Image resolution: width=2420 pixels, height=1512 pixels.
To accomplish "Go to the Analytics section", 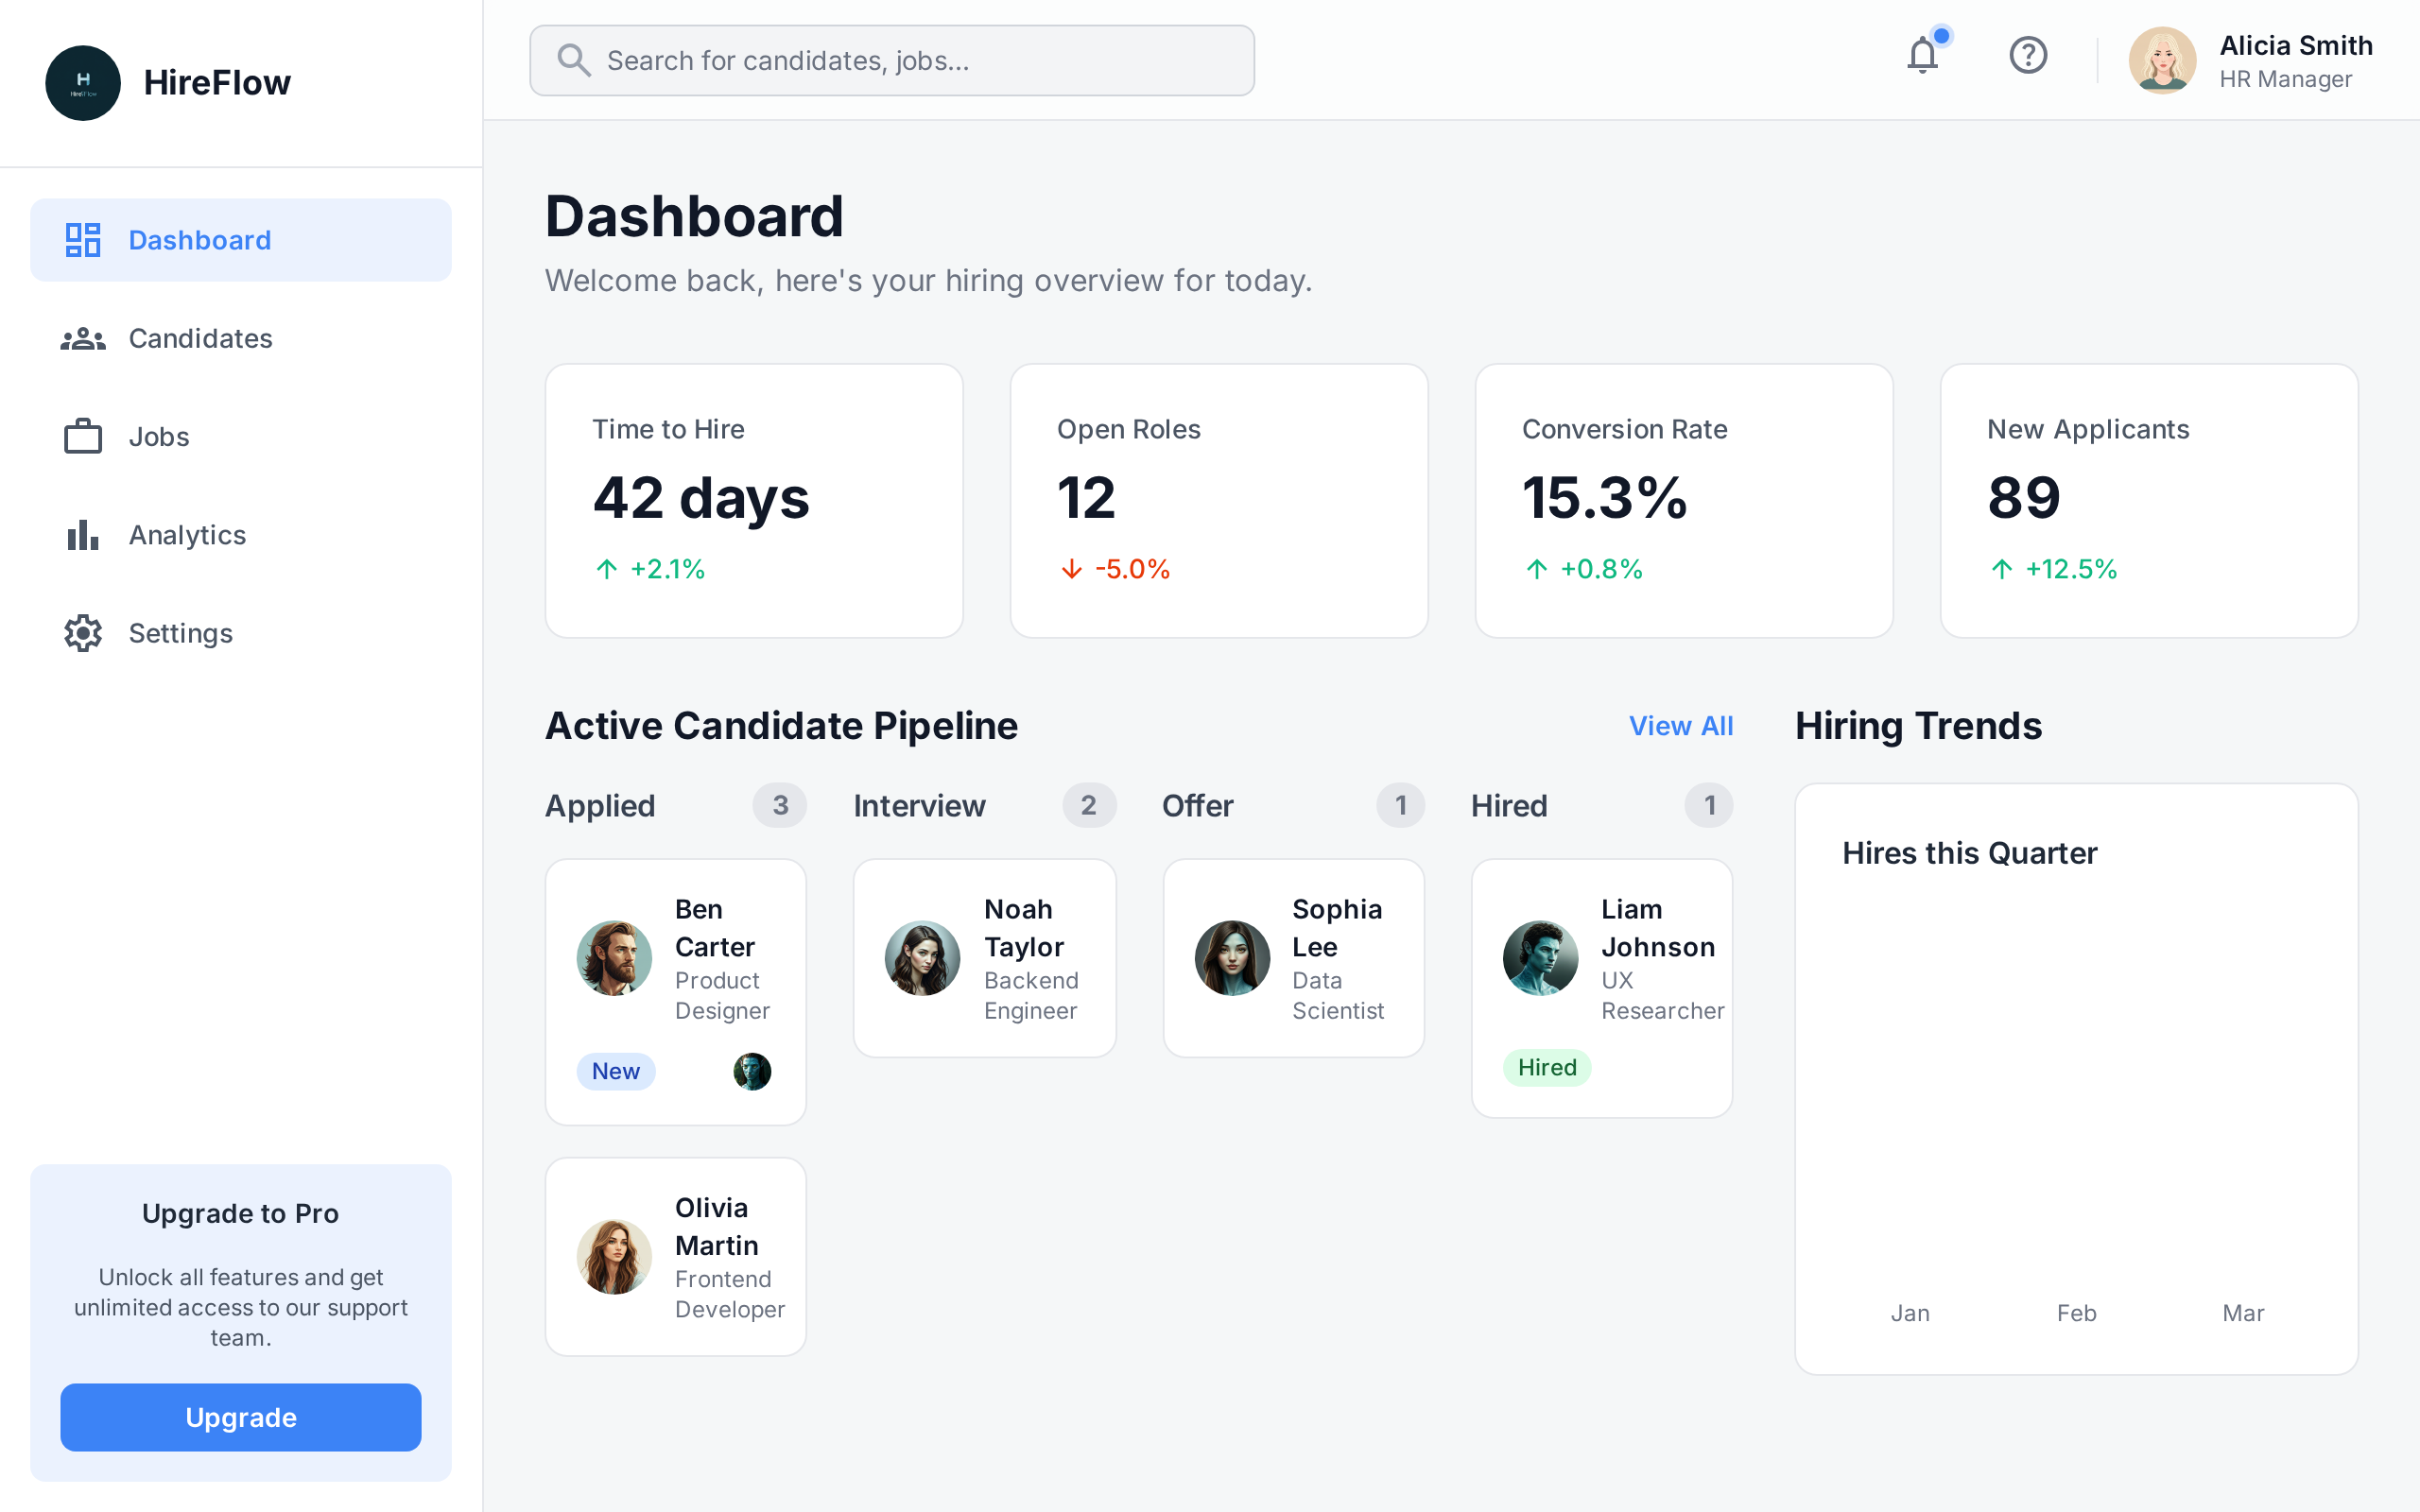I will pyautogui.click(x=187, y=535).
